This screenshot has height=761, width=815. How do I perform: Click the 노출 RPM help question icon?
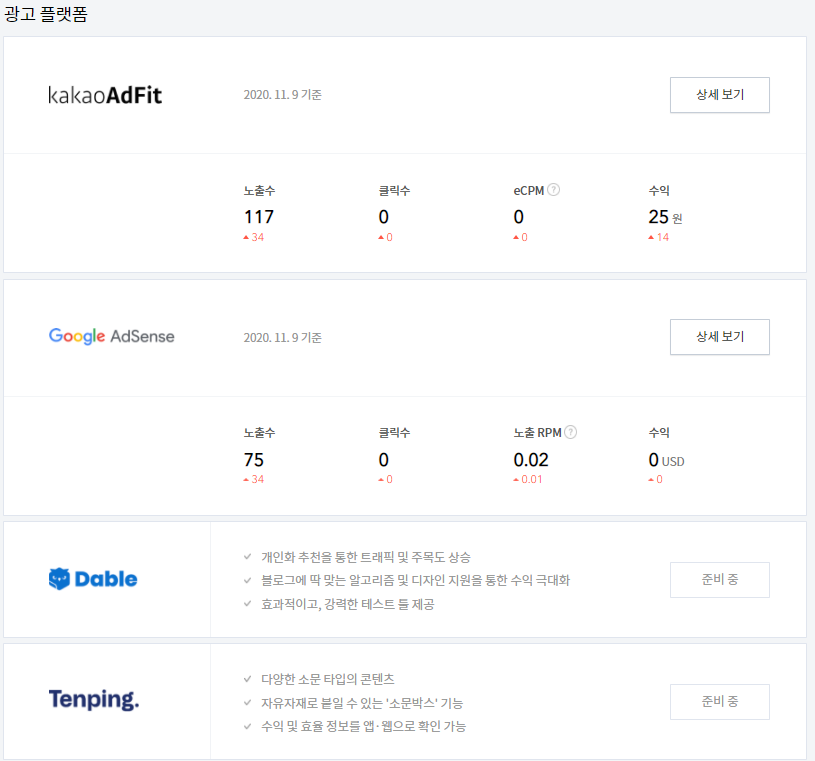point(571,432)
